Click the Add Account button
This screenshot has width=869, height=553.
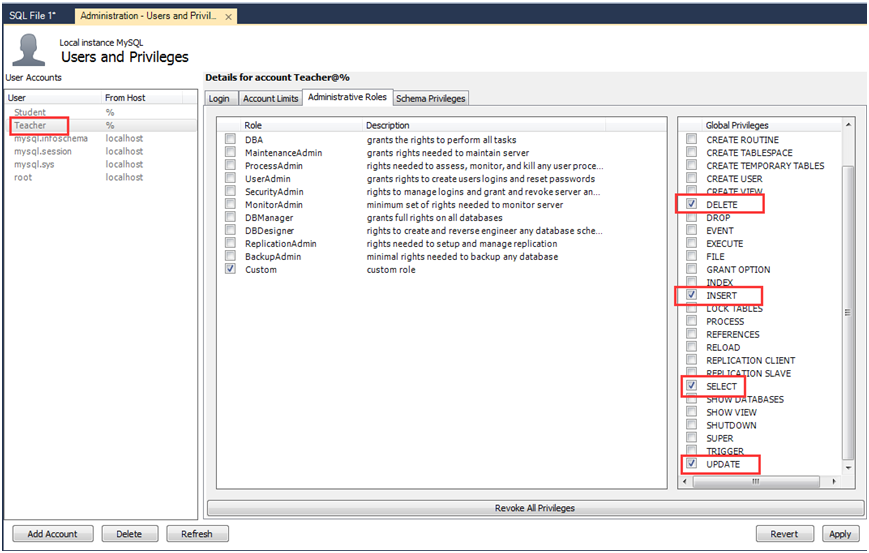tap(53, 534)
